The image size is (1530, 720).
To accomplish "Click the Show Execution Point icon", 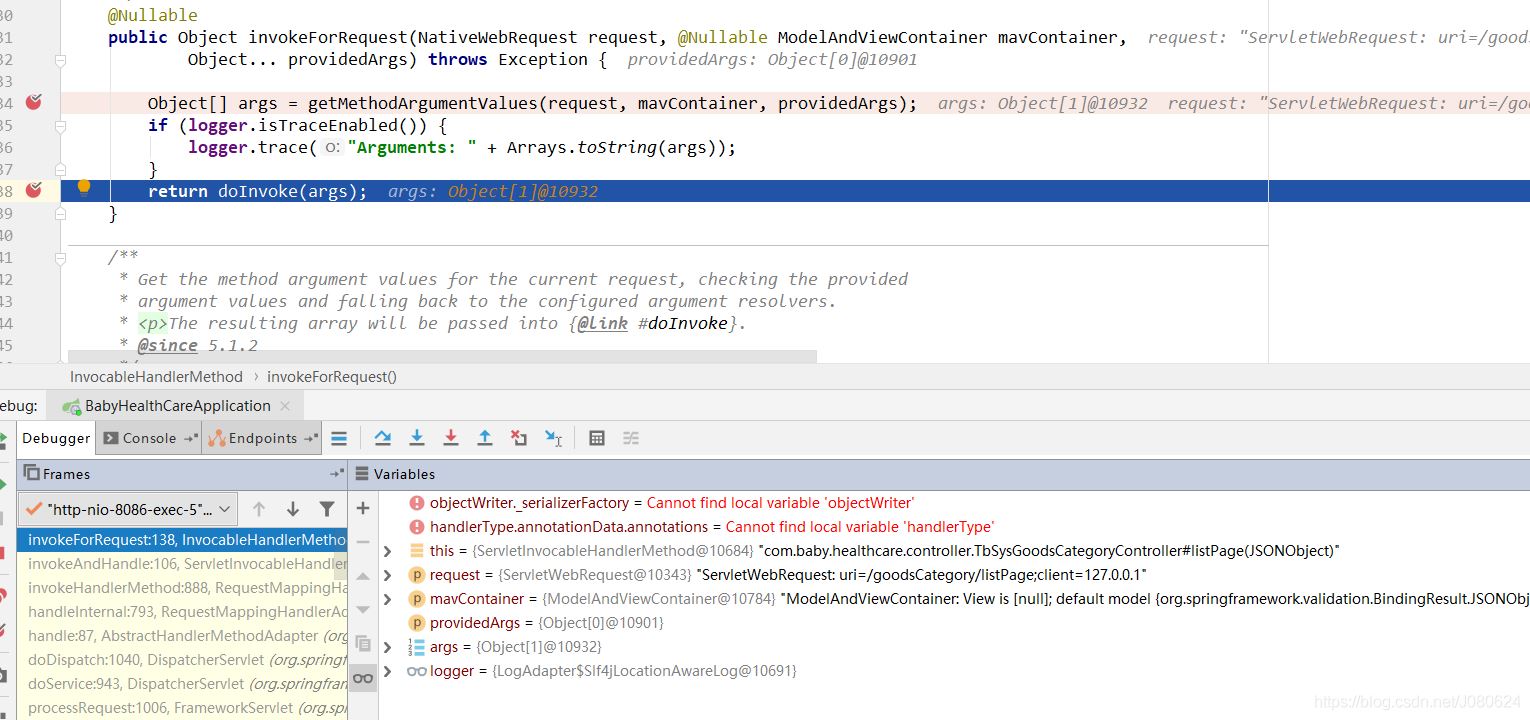I will click(x=339, y=438).
